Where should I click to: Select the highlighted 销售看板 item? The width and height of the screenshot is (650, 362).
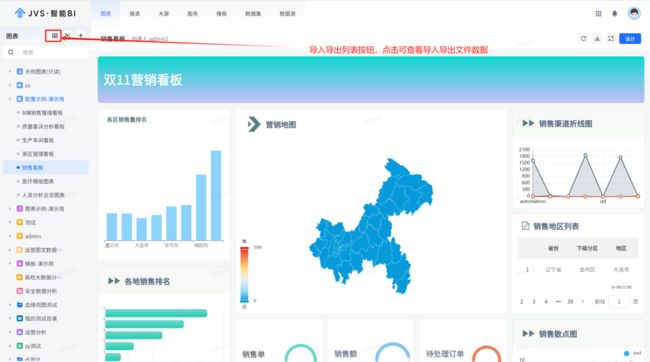[x=46, y=167]
